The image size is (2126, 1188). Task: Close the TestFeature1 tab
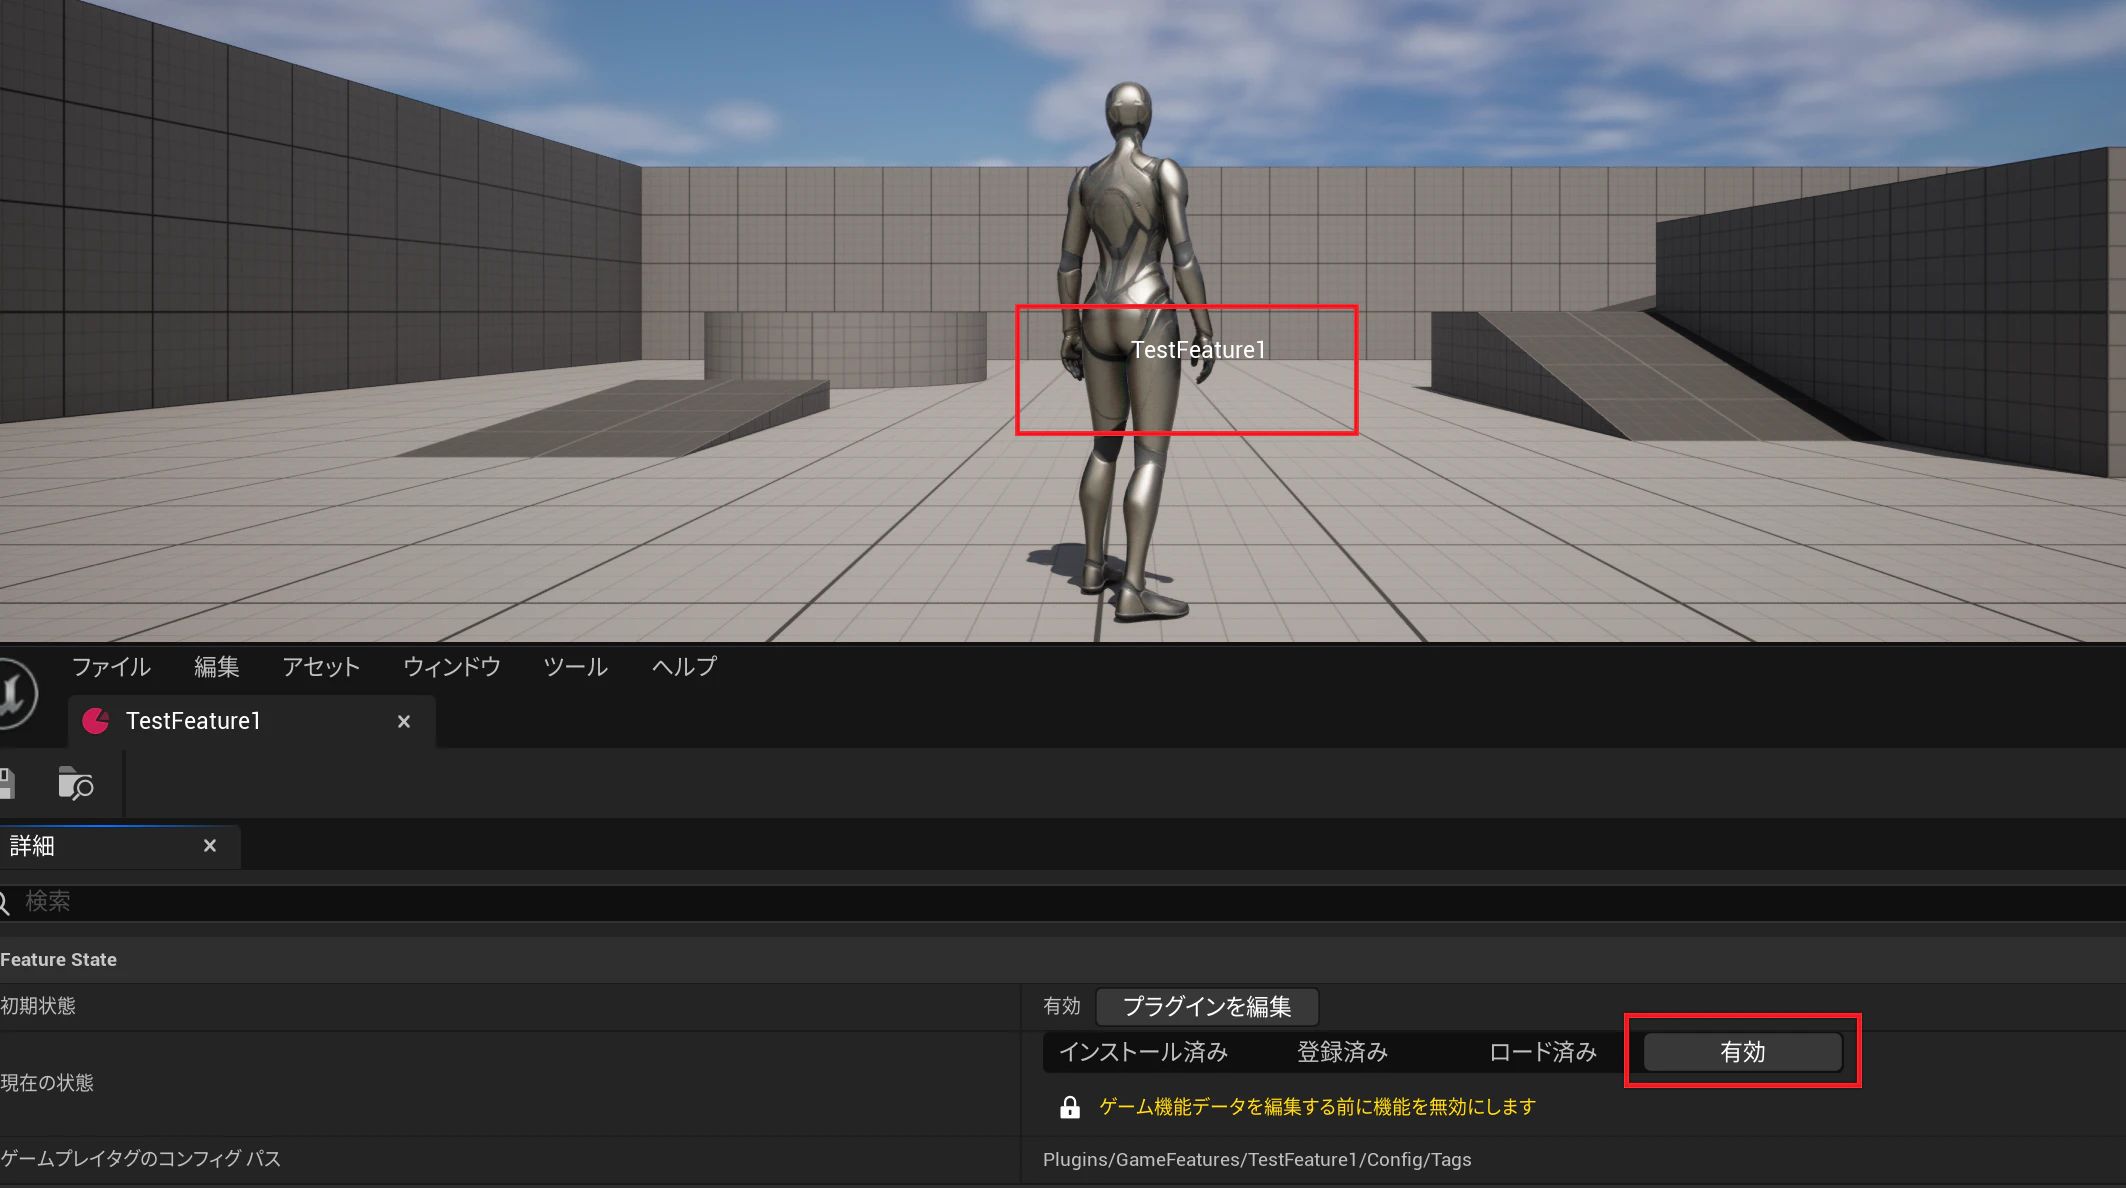[x=404, y=721]
